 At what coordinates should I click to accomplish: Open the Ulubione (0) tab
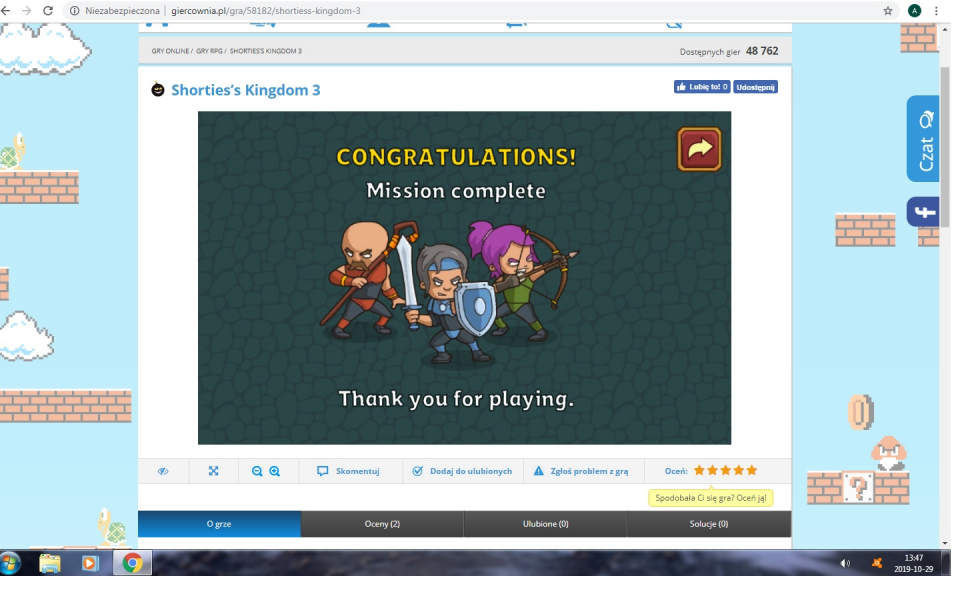pyautogui.click(x=545, y=524)
